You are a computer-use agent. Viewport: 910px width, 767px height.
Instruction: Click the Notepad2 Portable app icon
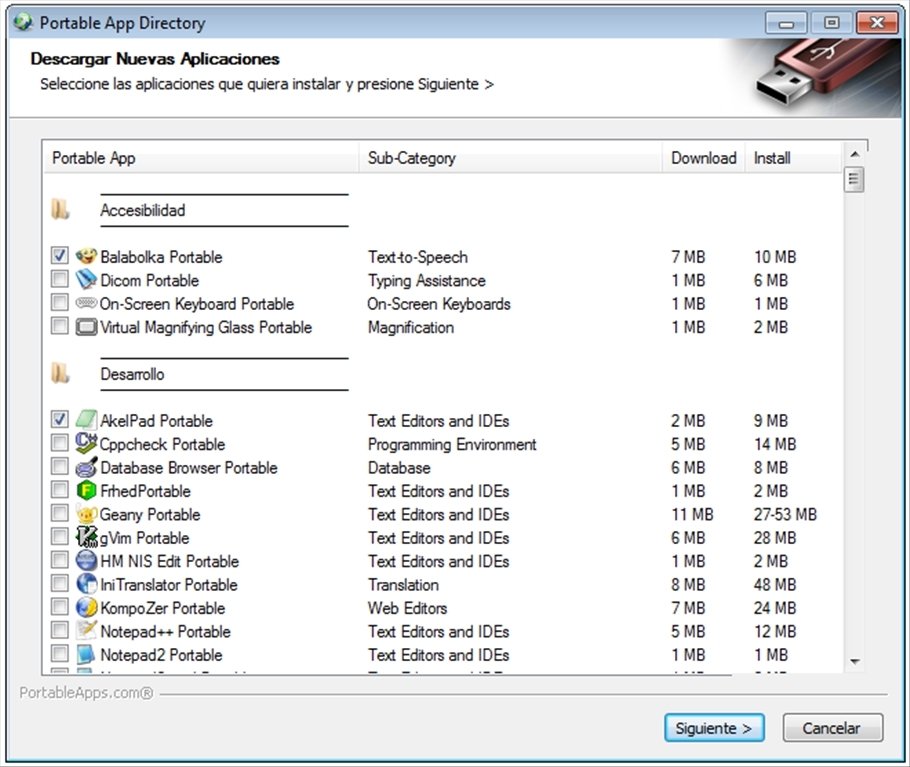[86, 654]
